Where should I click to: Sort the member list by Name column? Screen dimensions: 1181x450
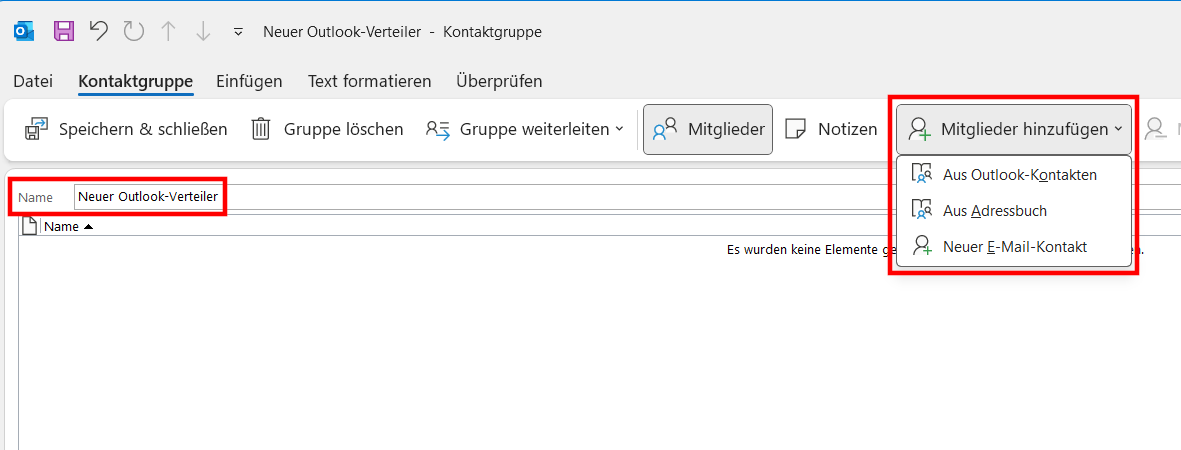tap(68, 226)
